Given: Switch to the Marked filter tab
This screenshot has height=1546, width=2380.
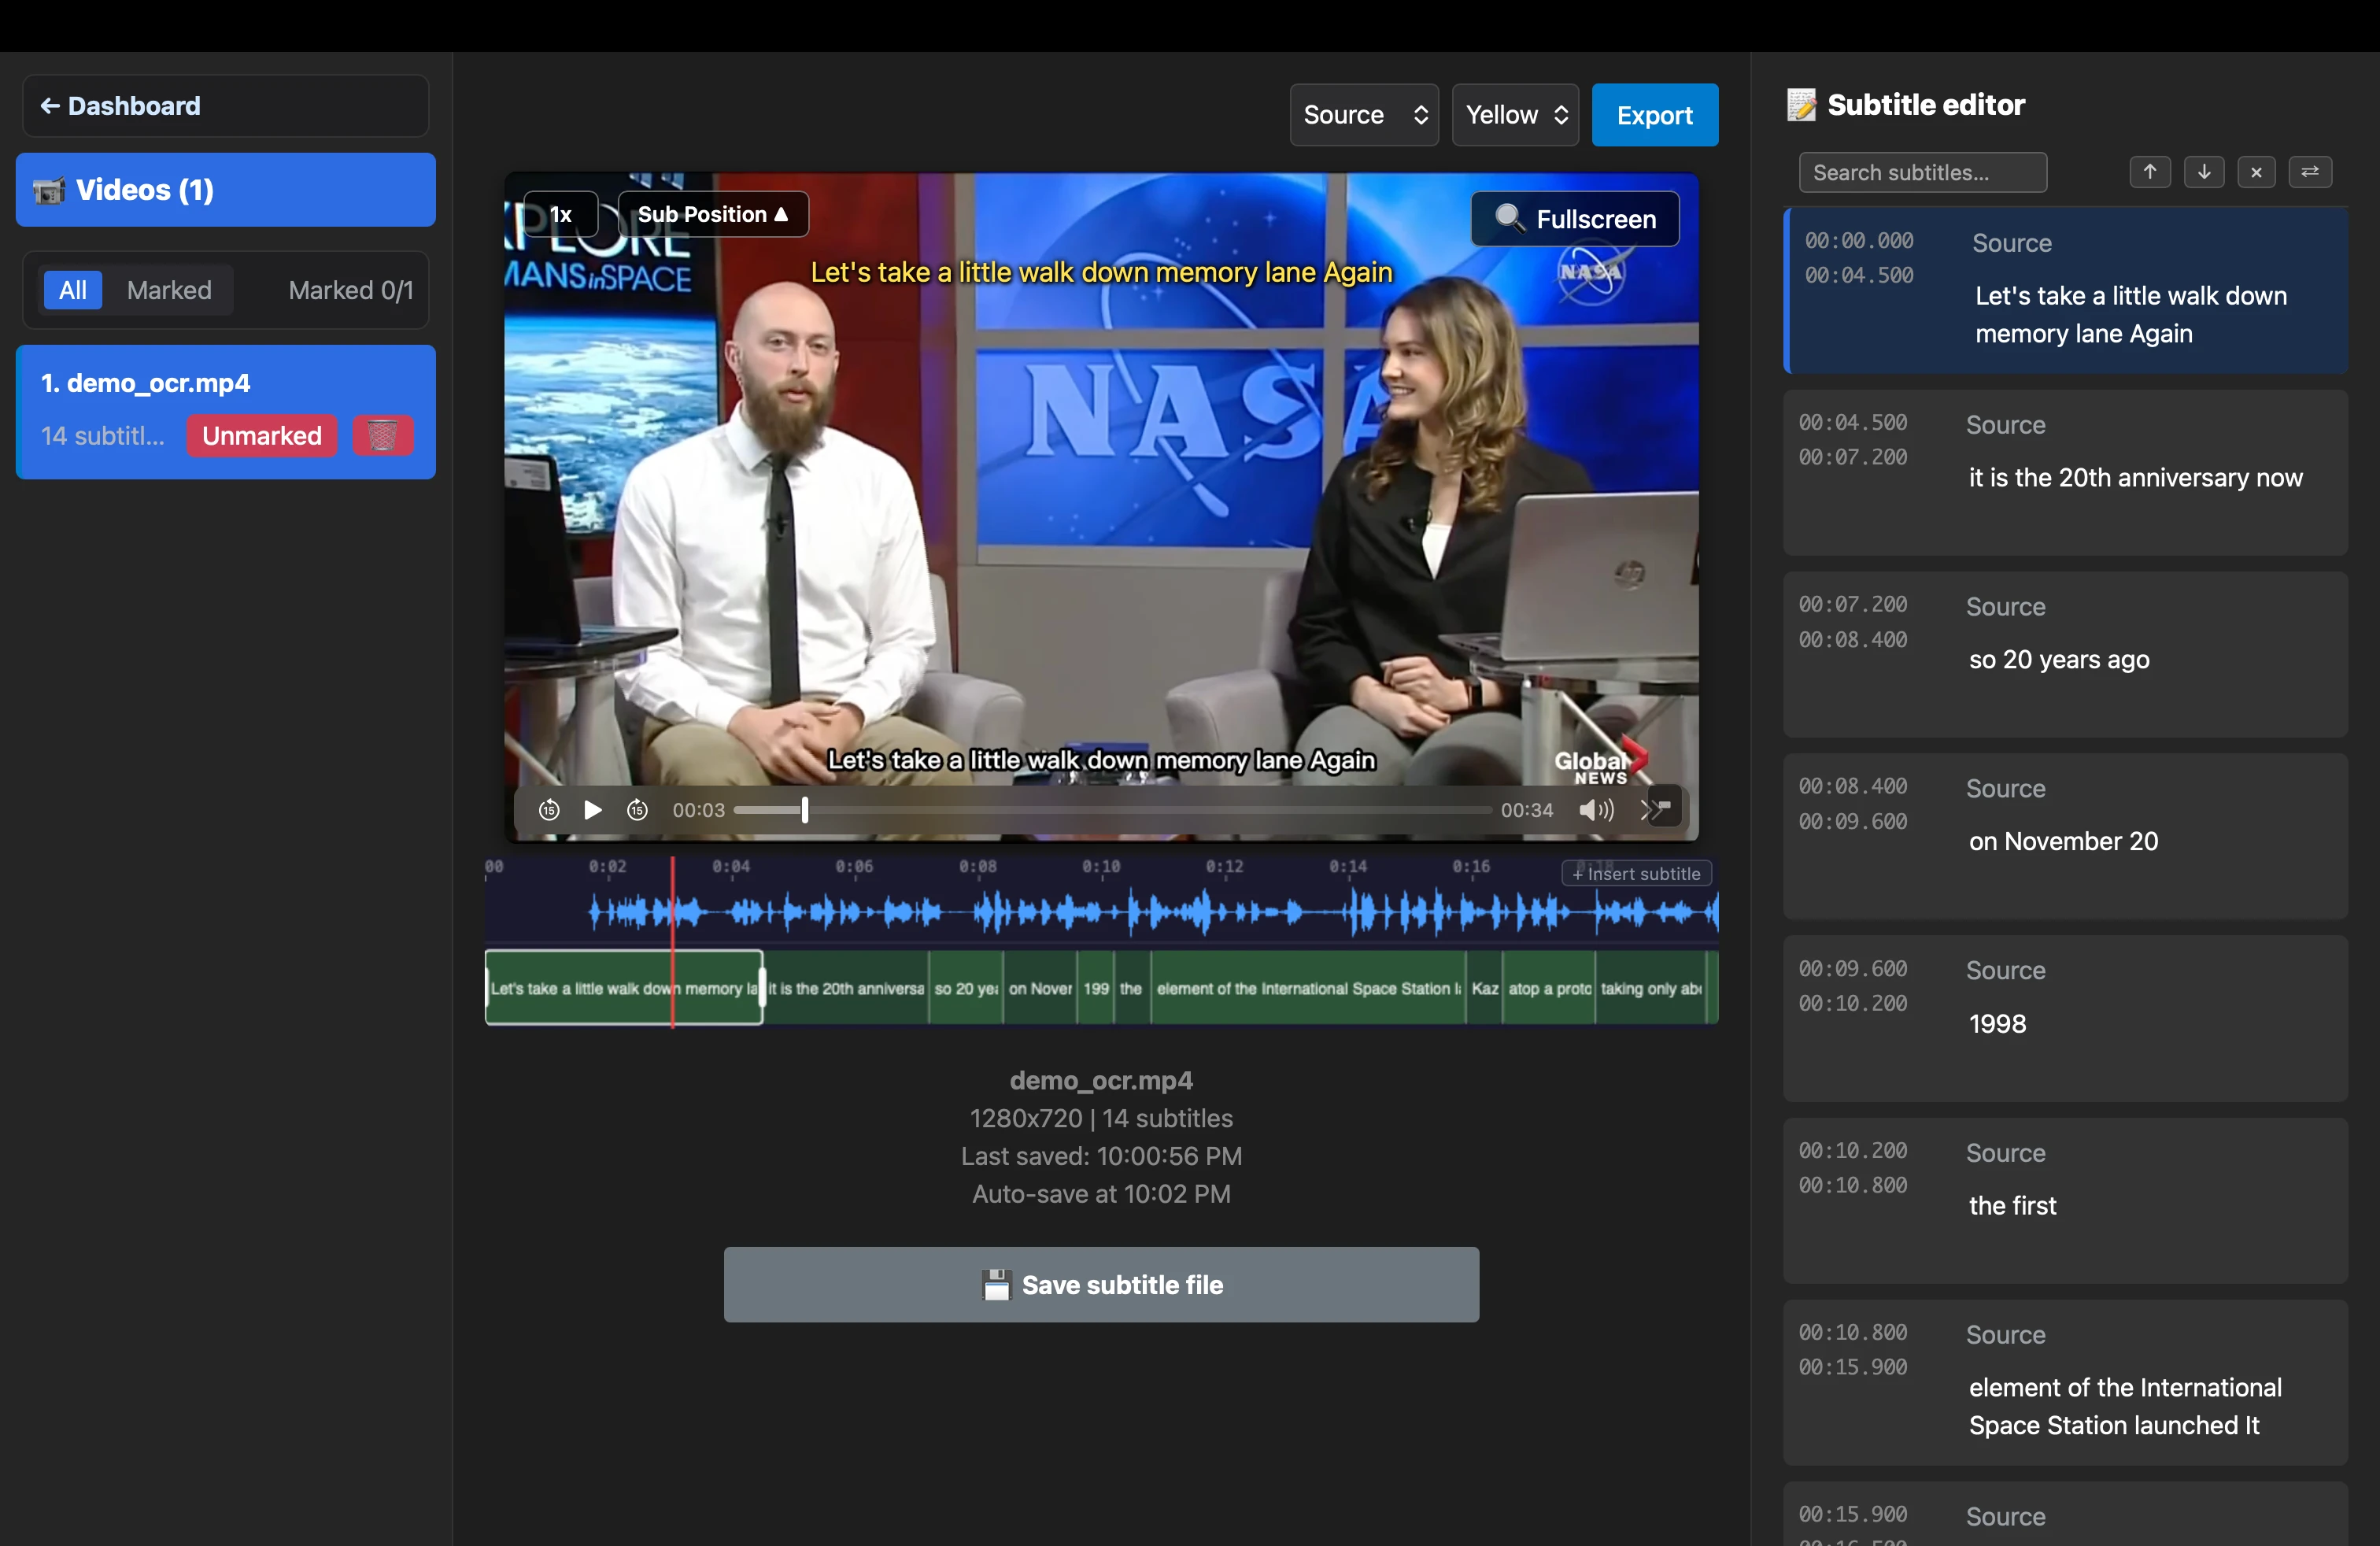Looking at the screenshot, I should click(x=169, y=291).
